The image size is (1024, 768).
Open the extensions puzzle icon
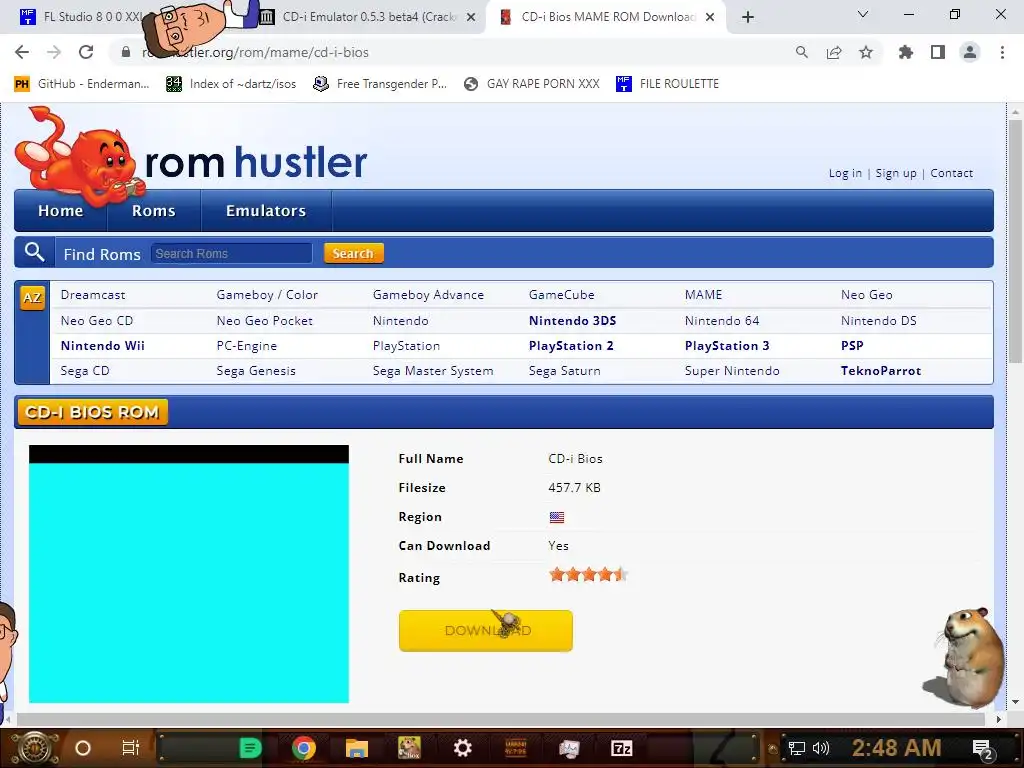906,52
